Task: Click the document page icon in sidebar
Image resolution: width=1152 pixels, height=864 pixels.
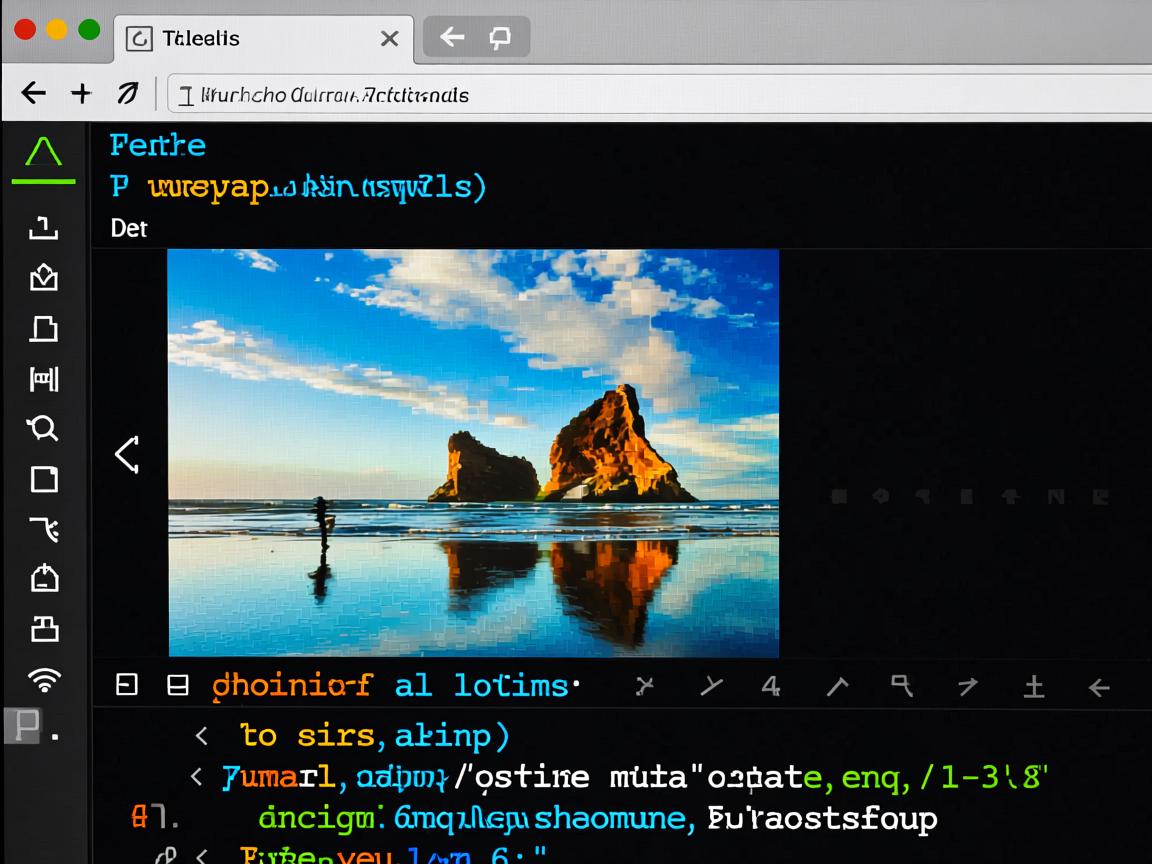Action: click(x=43, y=328)
